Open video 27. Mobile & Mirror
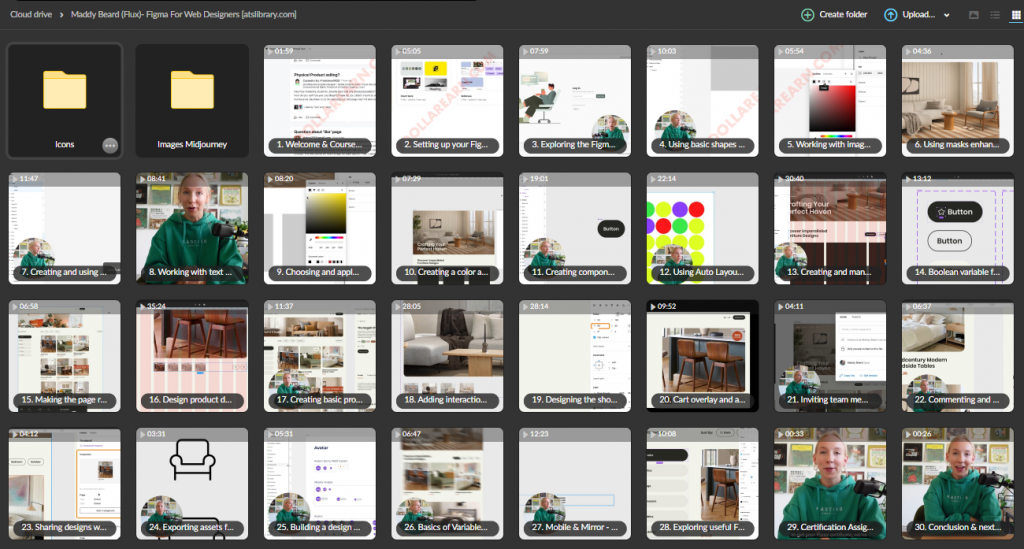 [x=575, y=484]
